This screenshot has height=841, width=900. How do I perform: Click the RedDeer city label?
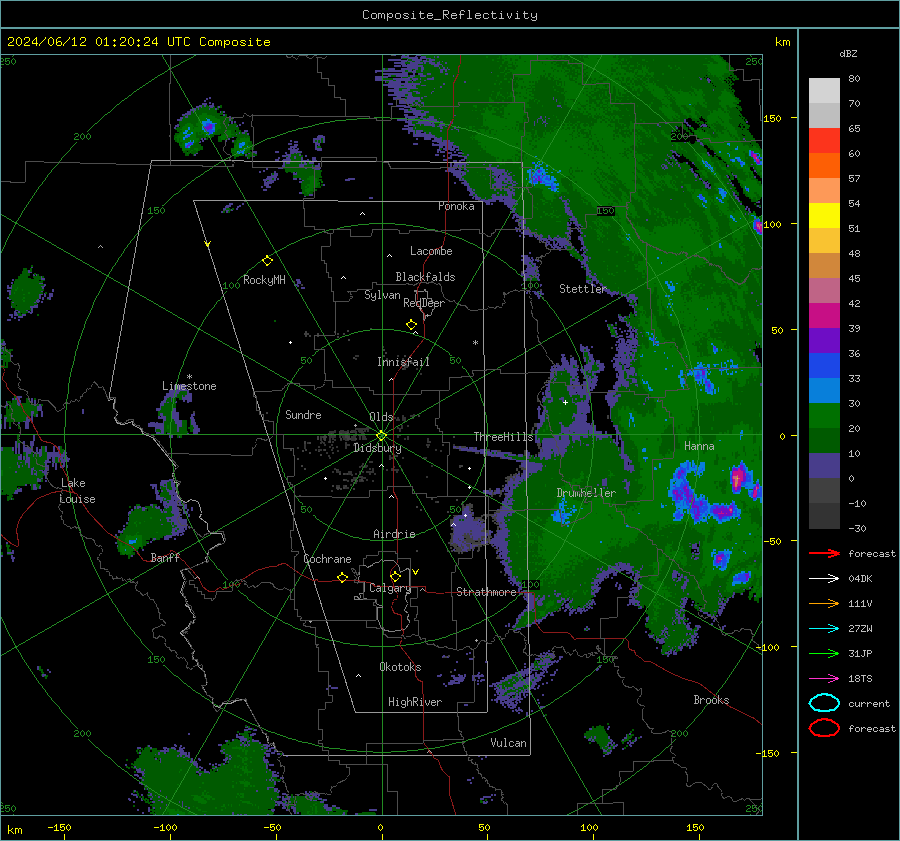[424, 303]
